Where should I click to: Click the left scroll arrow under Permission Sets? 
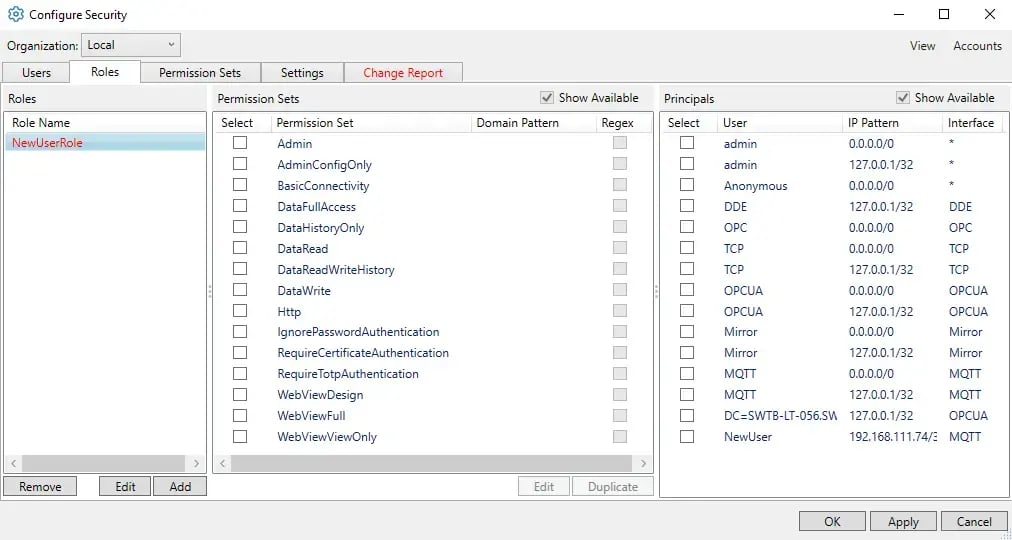(x=222, y=463)
